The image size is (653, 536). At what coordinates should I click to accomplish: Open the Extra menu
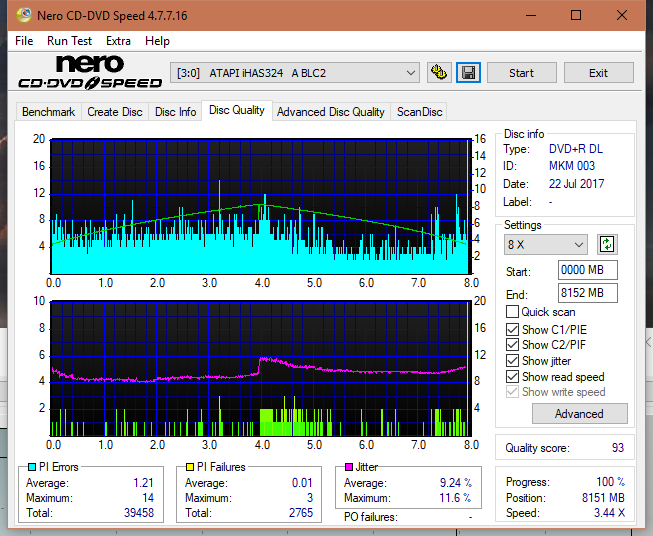click(118, 41)
